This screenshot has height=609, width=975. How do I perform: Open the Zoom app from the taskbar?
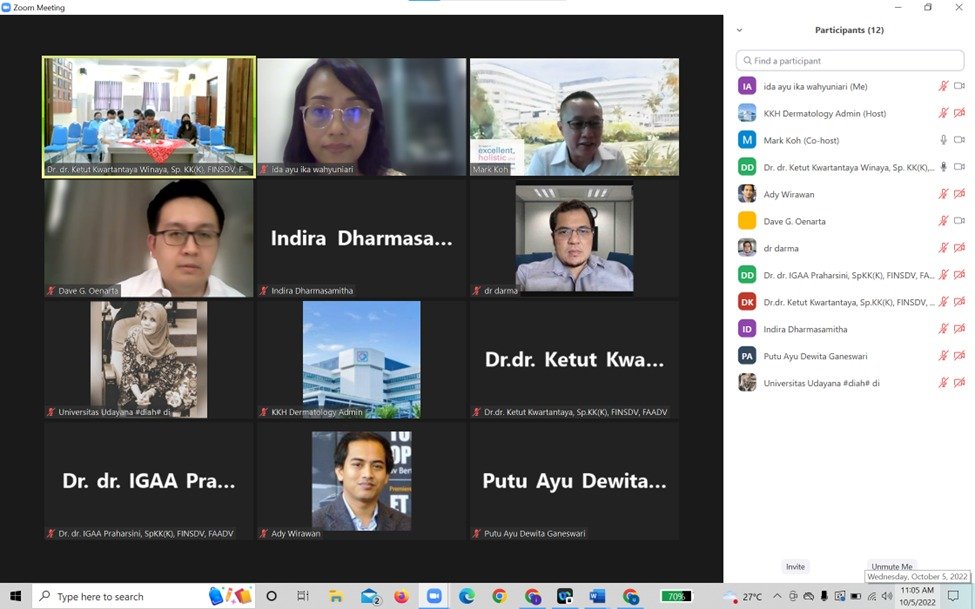[x=434, y=596]
